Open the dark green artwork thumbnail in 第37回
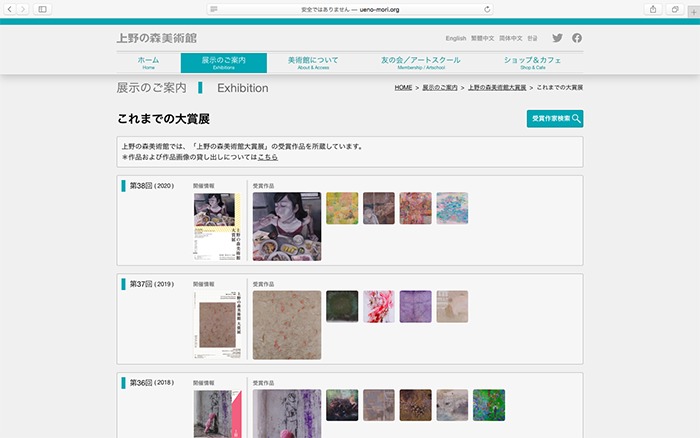This screenshot has height=438, width=700. point(342,306)
